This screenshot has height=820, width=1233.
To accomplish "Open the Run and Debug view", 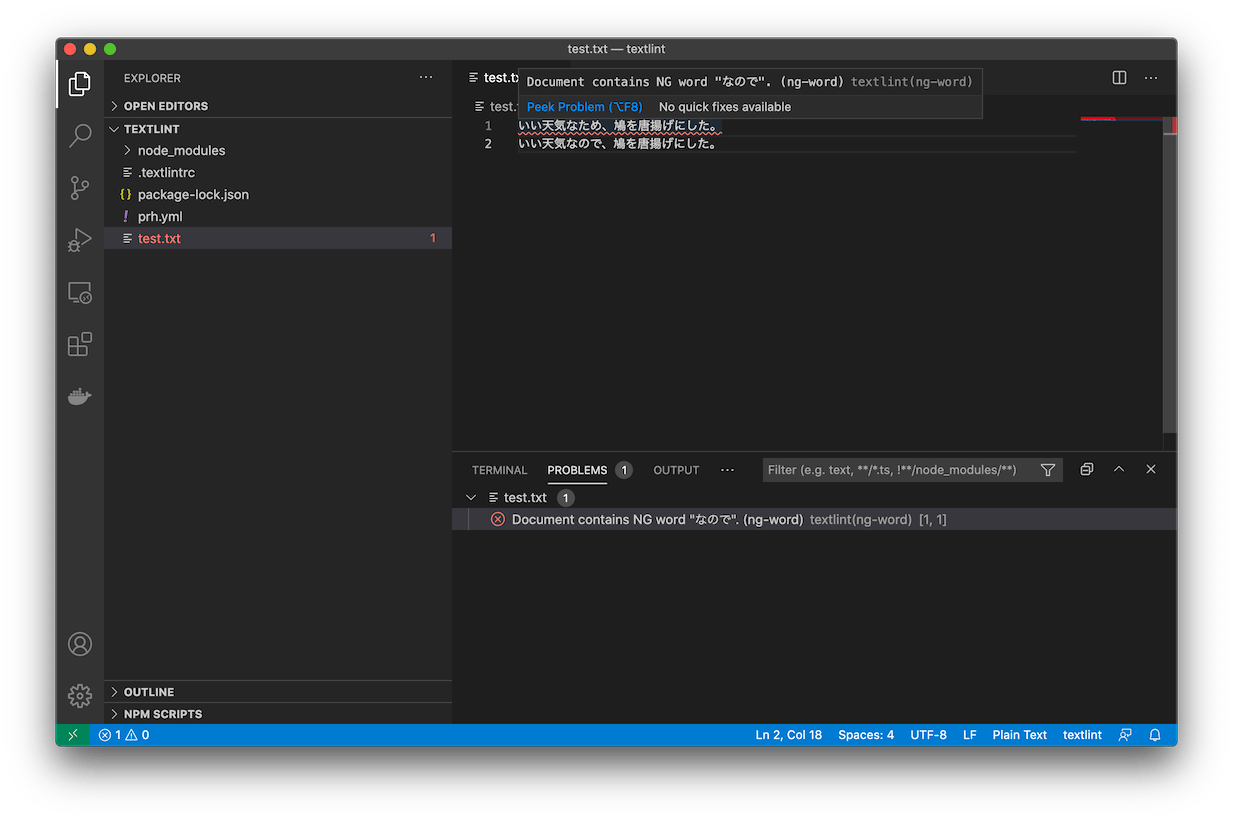I will tap(80, 240).
